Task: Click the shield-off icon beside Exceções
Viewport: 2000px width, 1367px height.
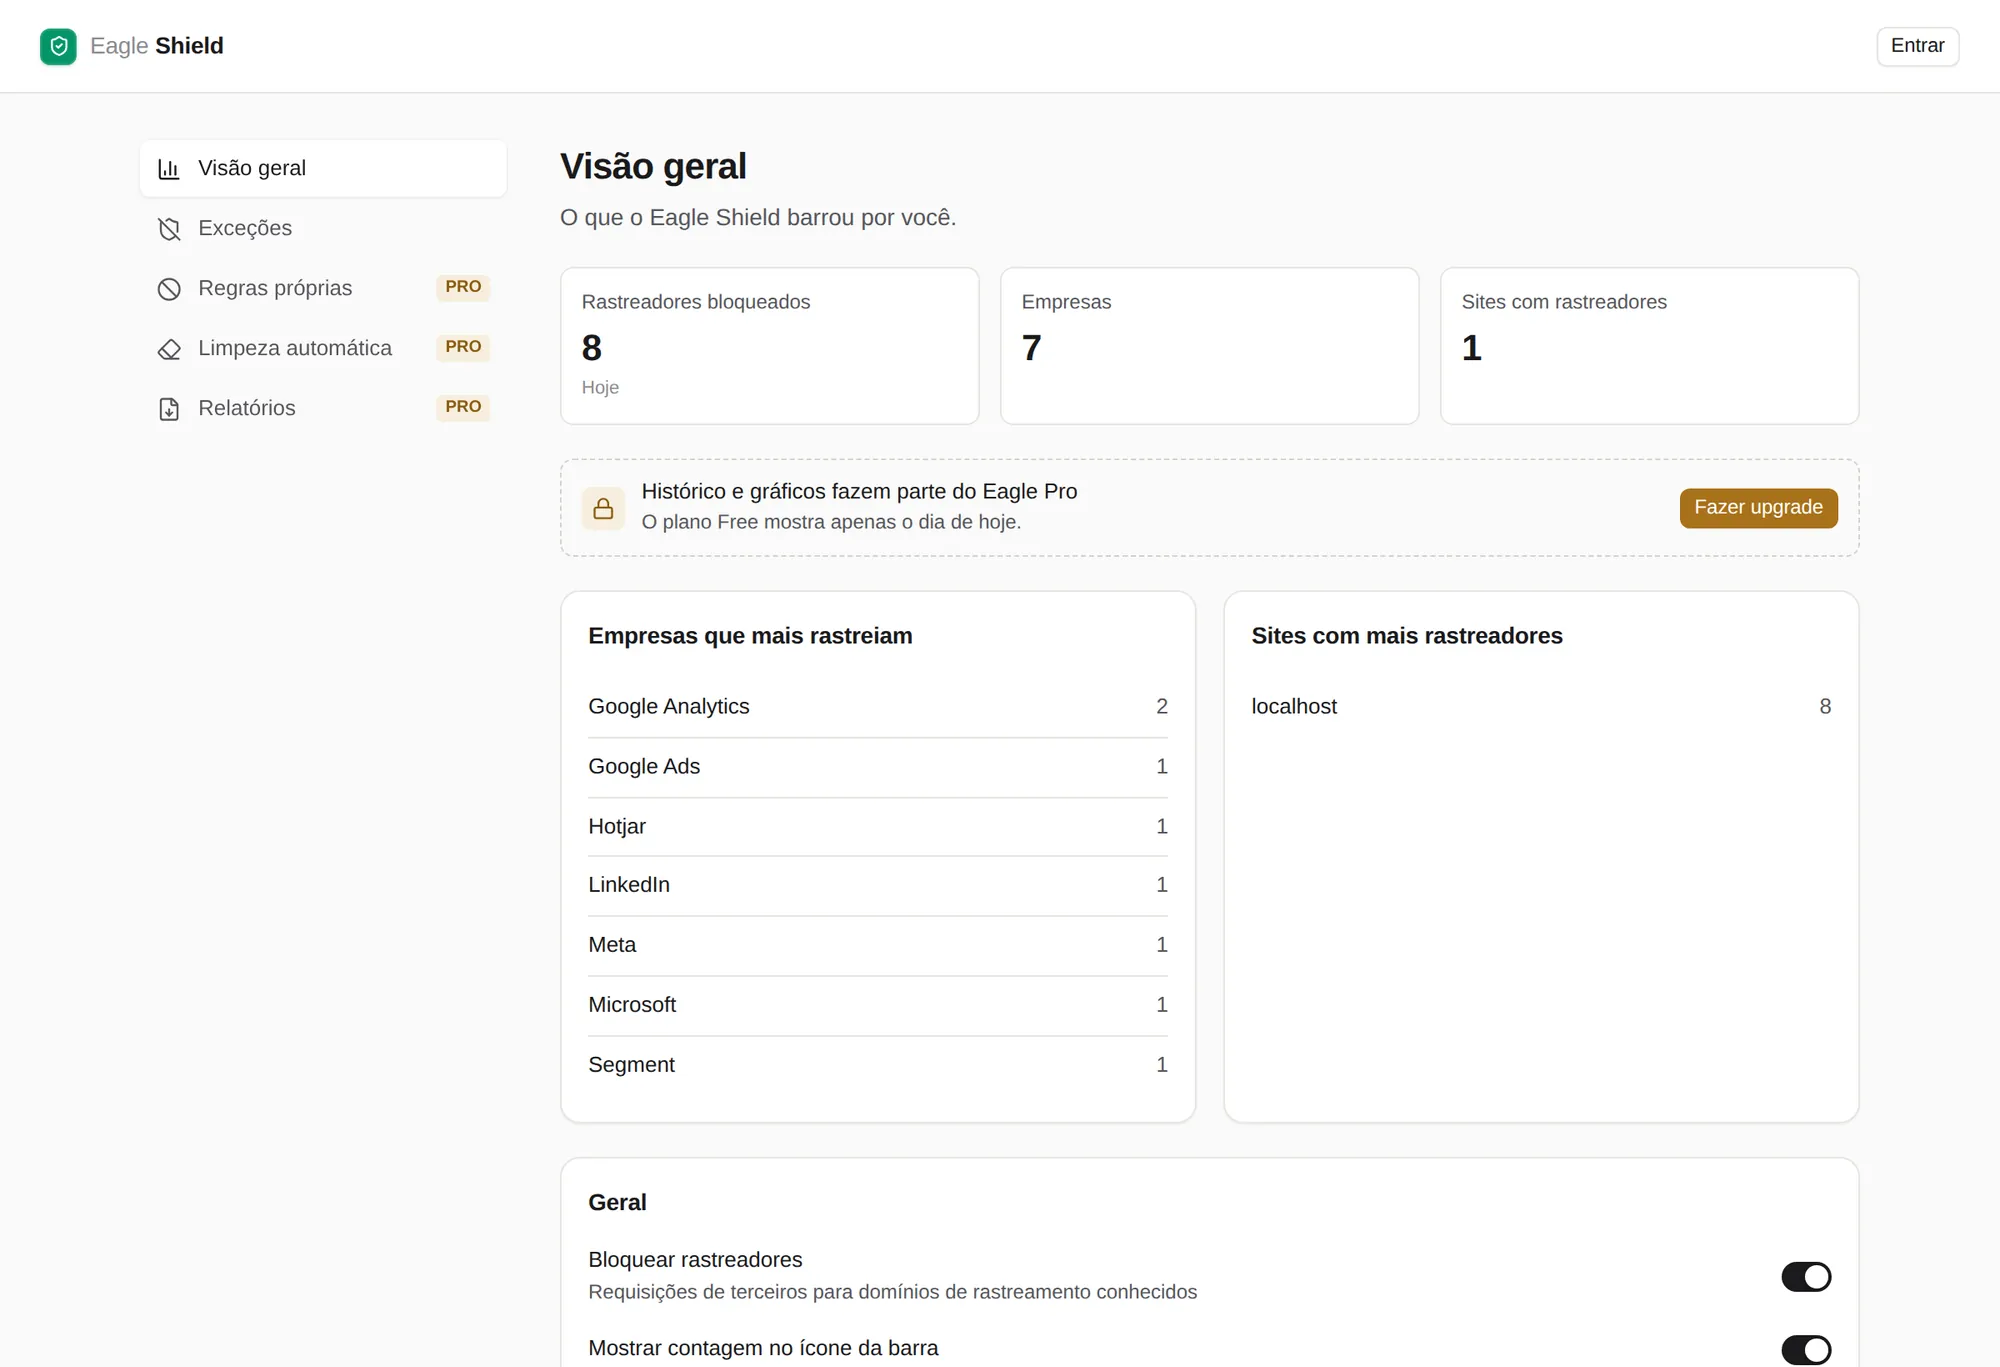Action: point(169,229)
